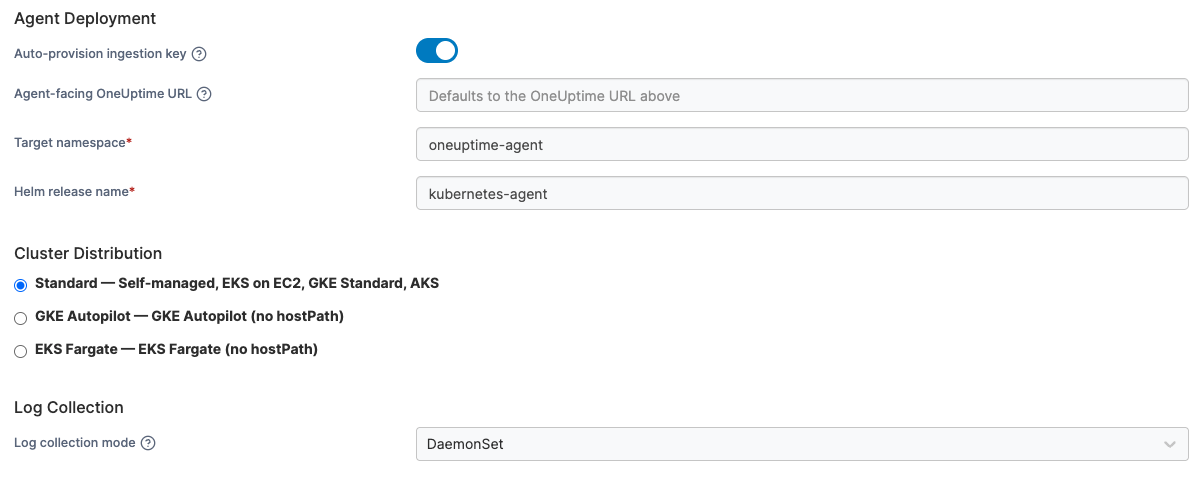Viewport: 1198px width, 477px height.
Task: Choose the GKE Autopilot radio button
Action: pyautogui.click(x=21, y=318)
